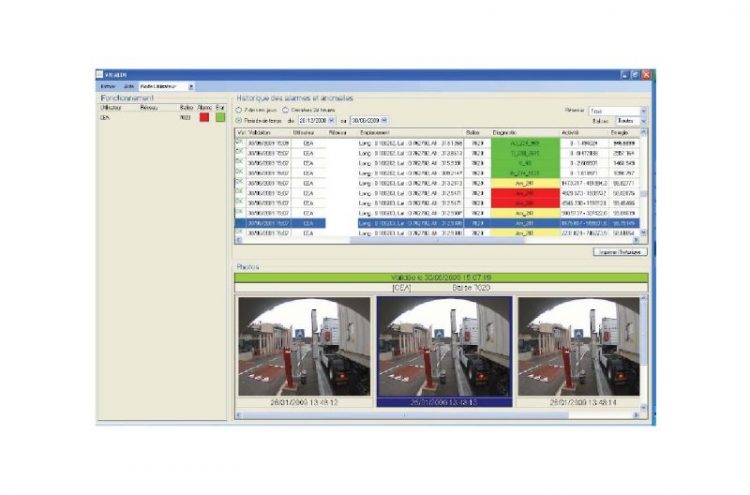The height and width of the screenshot is (495, 750).
Task: Open the Réseau filter dropdown
Action: click(643, 111)
